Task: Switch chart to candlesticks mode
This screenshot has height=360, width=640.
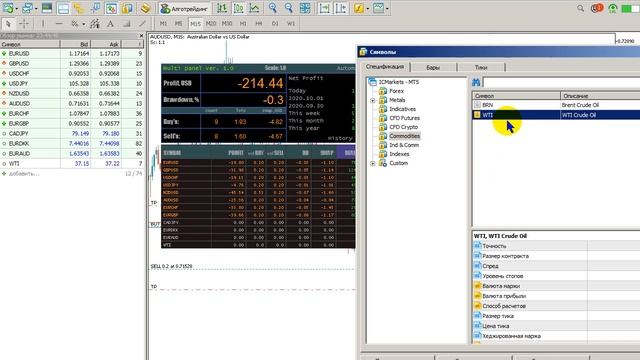Action: (238, 8)
